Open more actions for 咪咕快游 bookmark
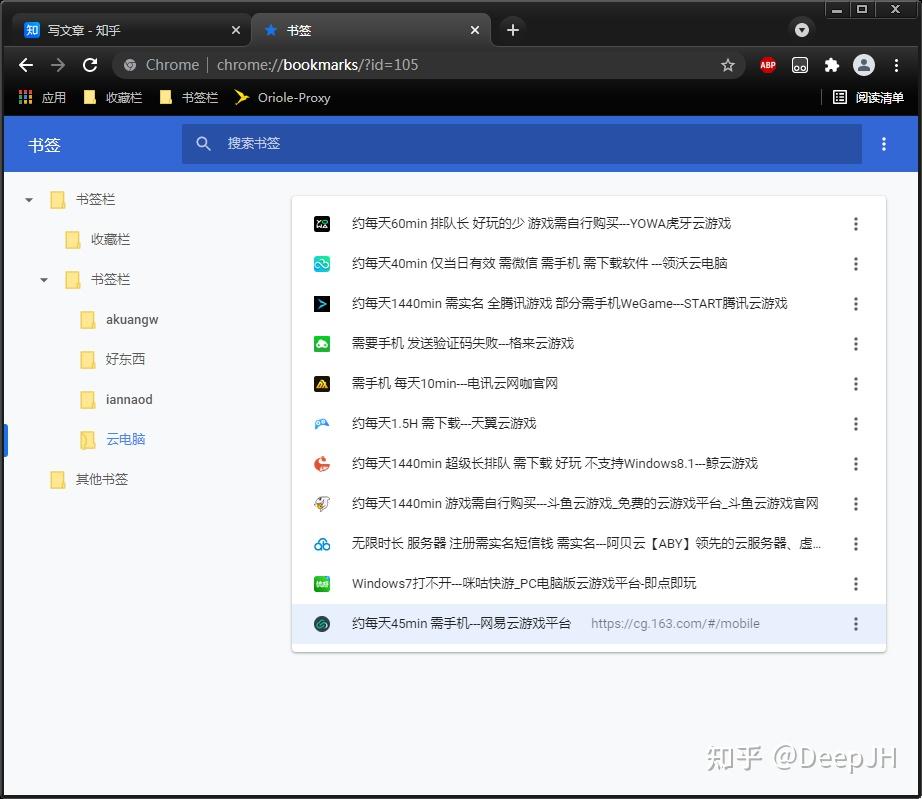 (x=856, y=583)
